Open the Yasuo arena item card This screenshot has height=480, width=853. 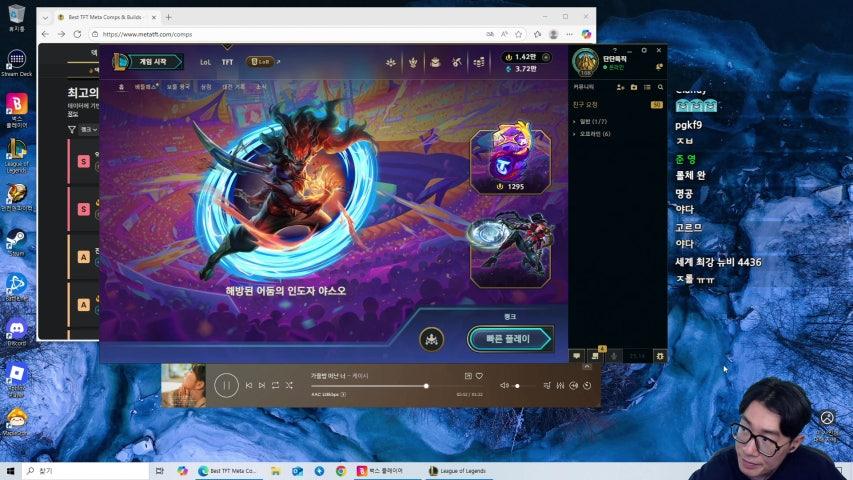510,249
